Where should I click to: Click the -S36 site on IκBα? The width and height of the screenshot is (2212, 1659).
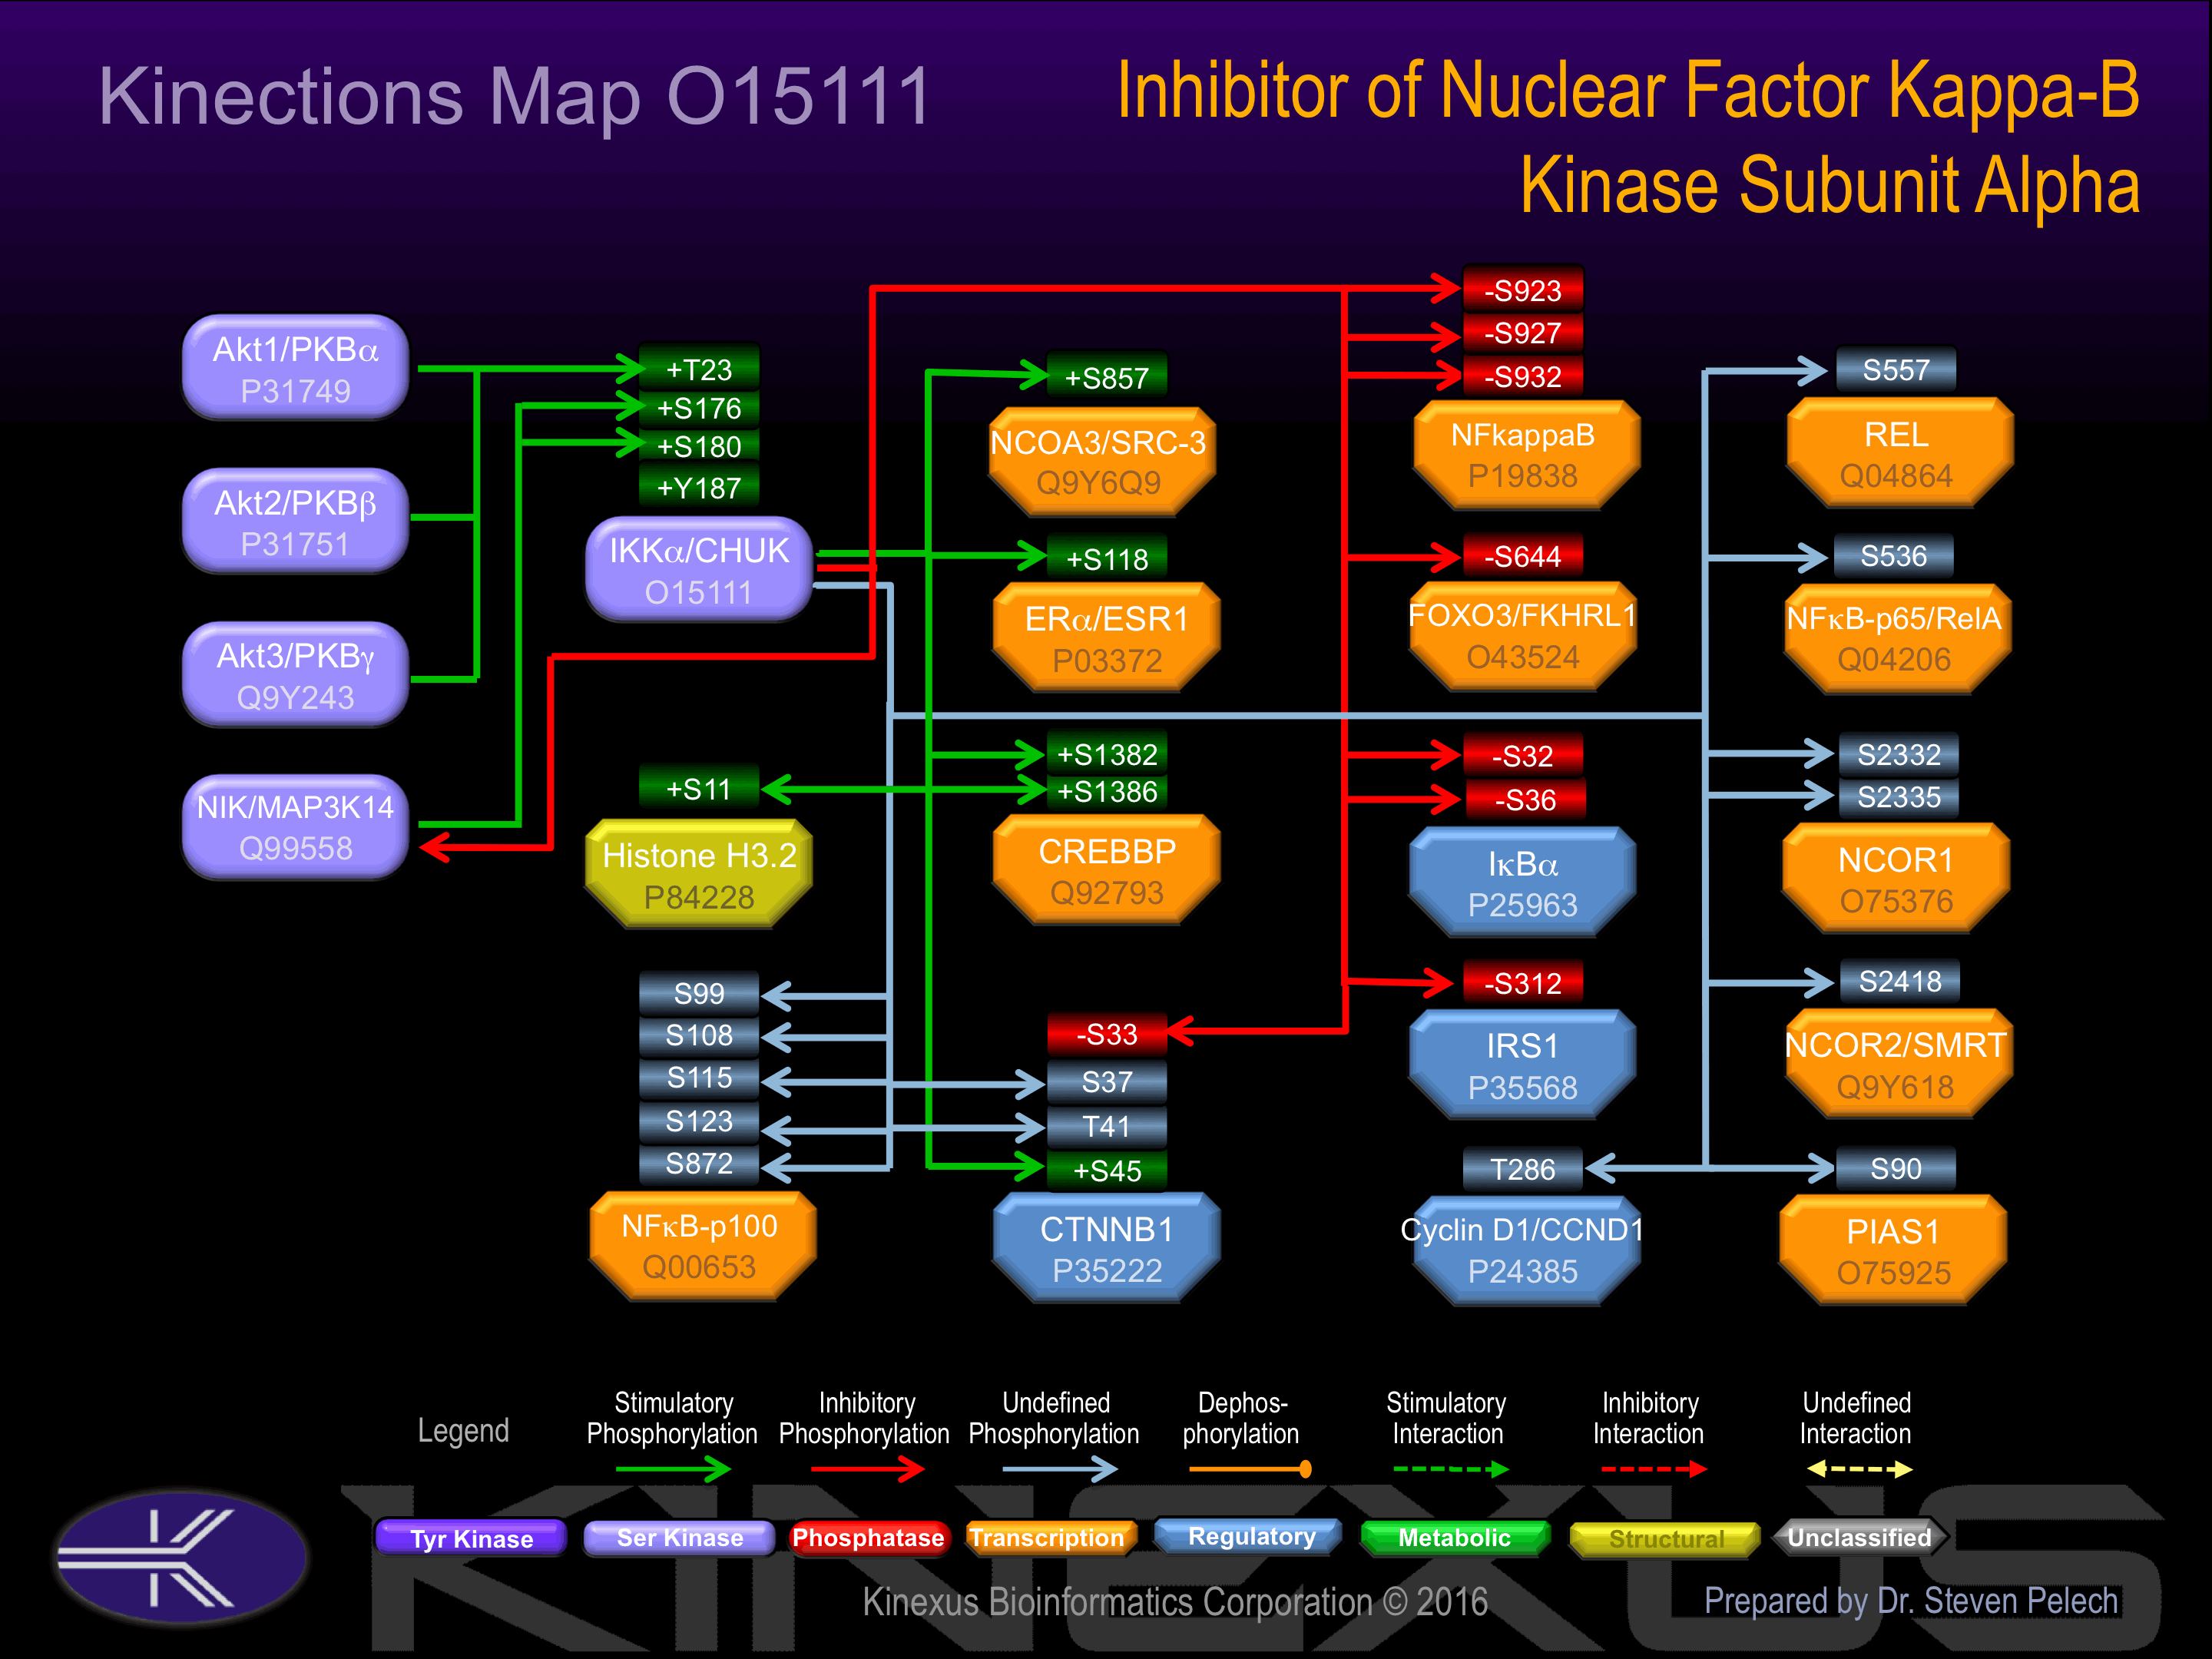[x=1525, y=799]
